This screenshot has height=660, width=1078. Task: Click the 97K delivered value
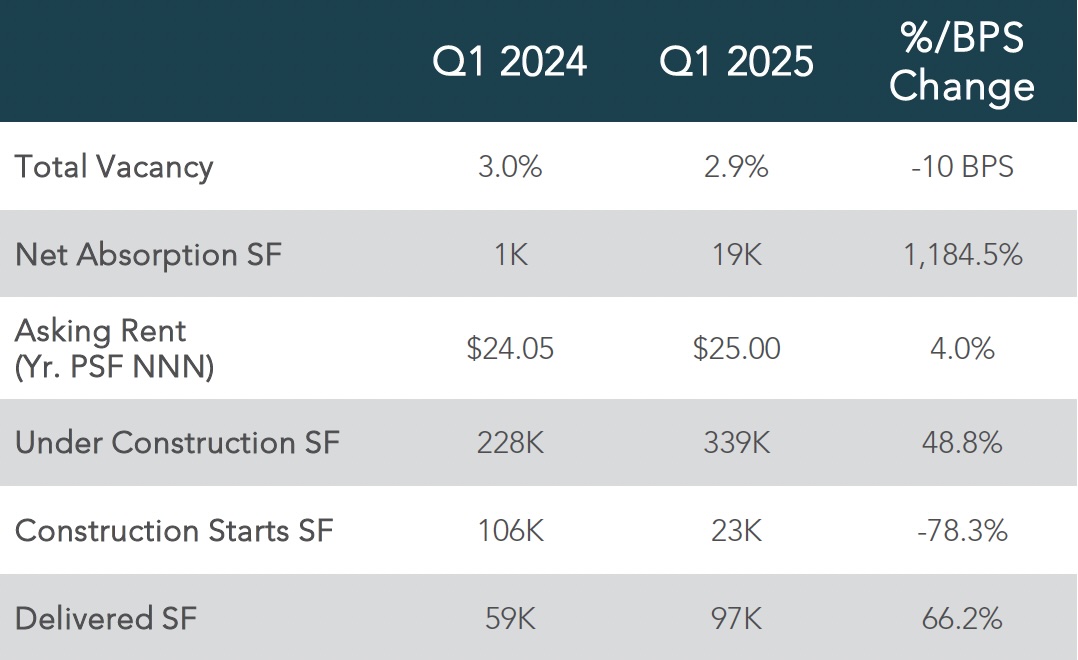pos(736,619)
